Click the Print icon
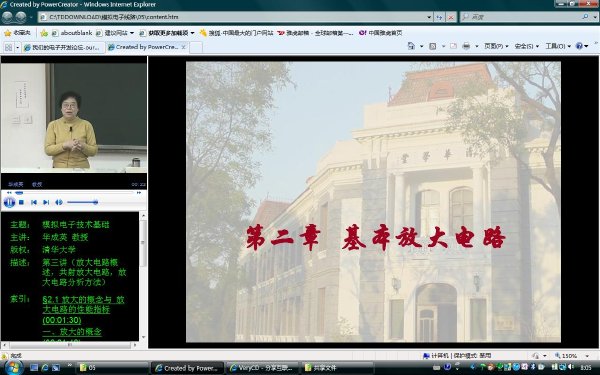Screen dimensions: 600x375 tap(466, 46)
